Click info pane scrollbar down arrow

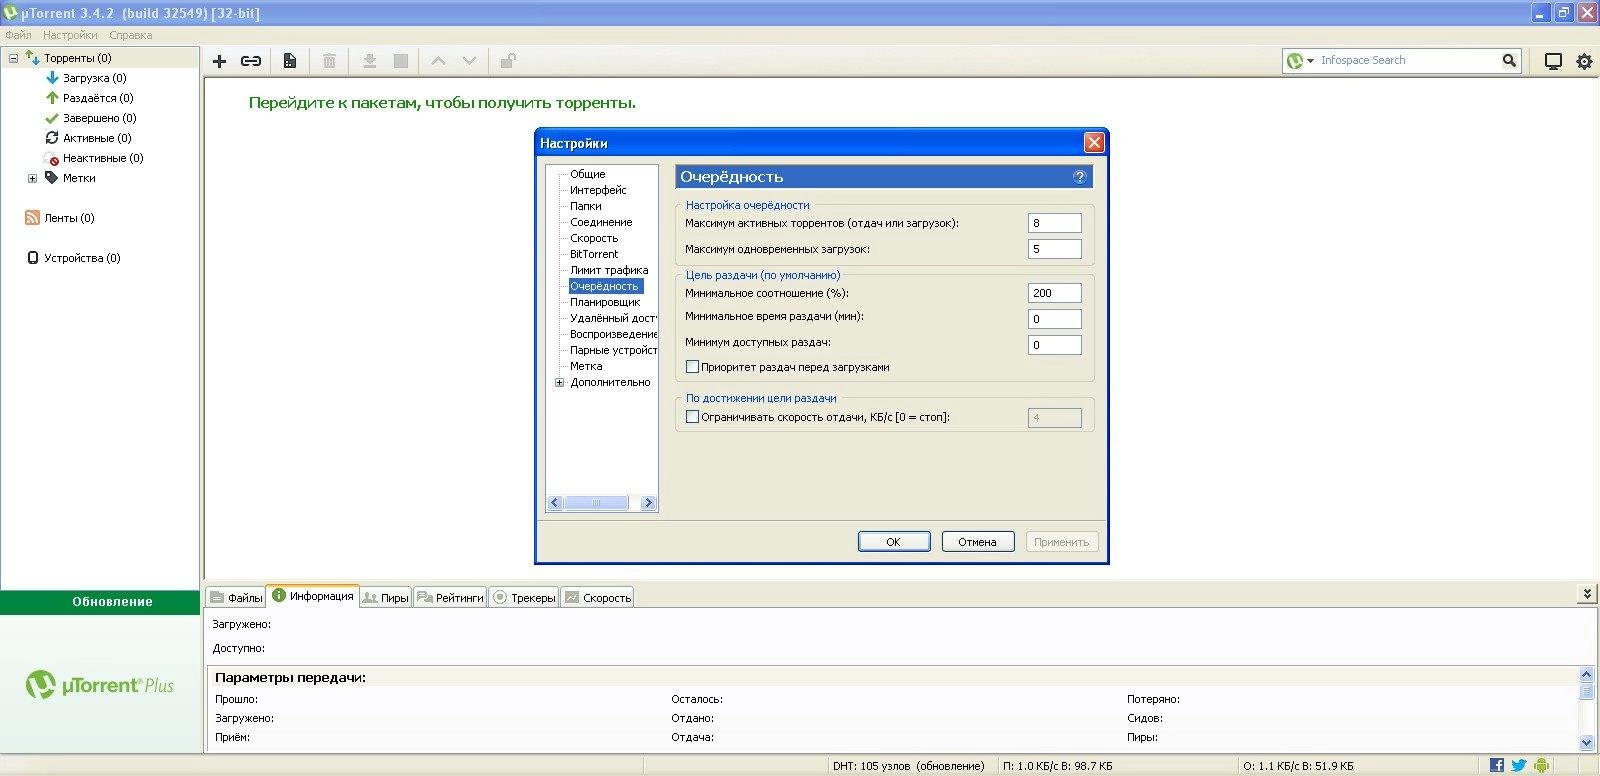pyautogui.click(x=1586, y=743)
